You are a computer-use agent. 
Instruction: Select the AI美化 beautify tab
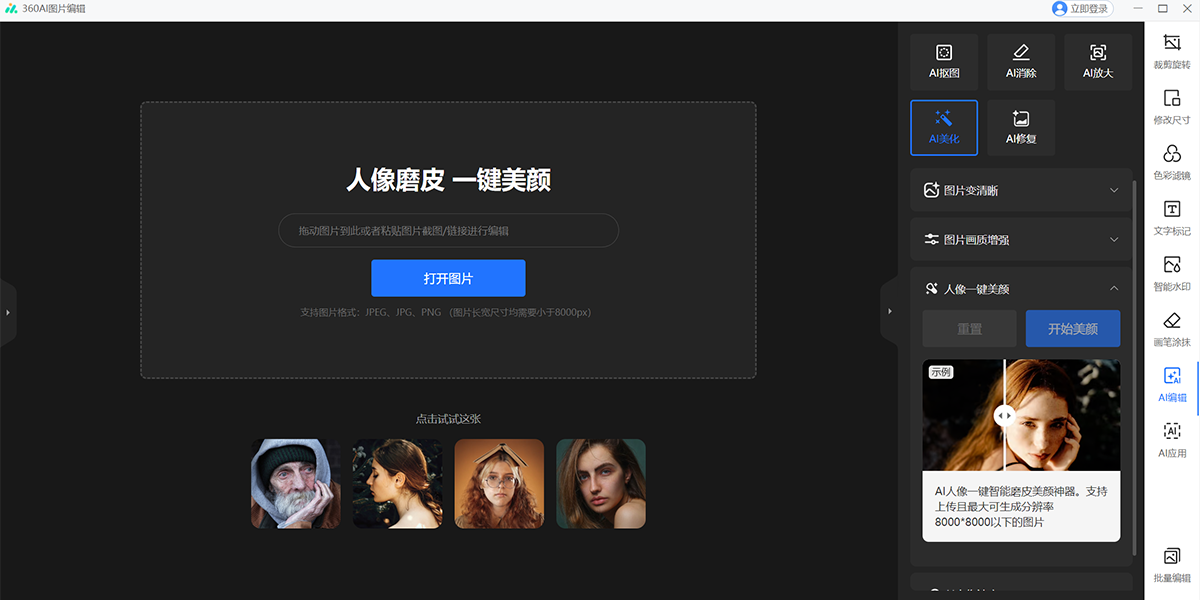pos(942,127)
